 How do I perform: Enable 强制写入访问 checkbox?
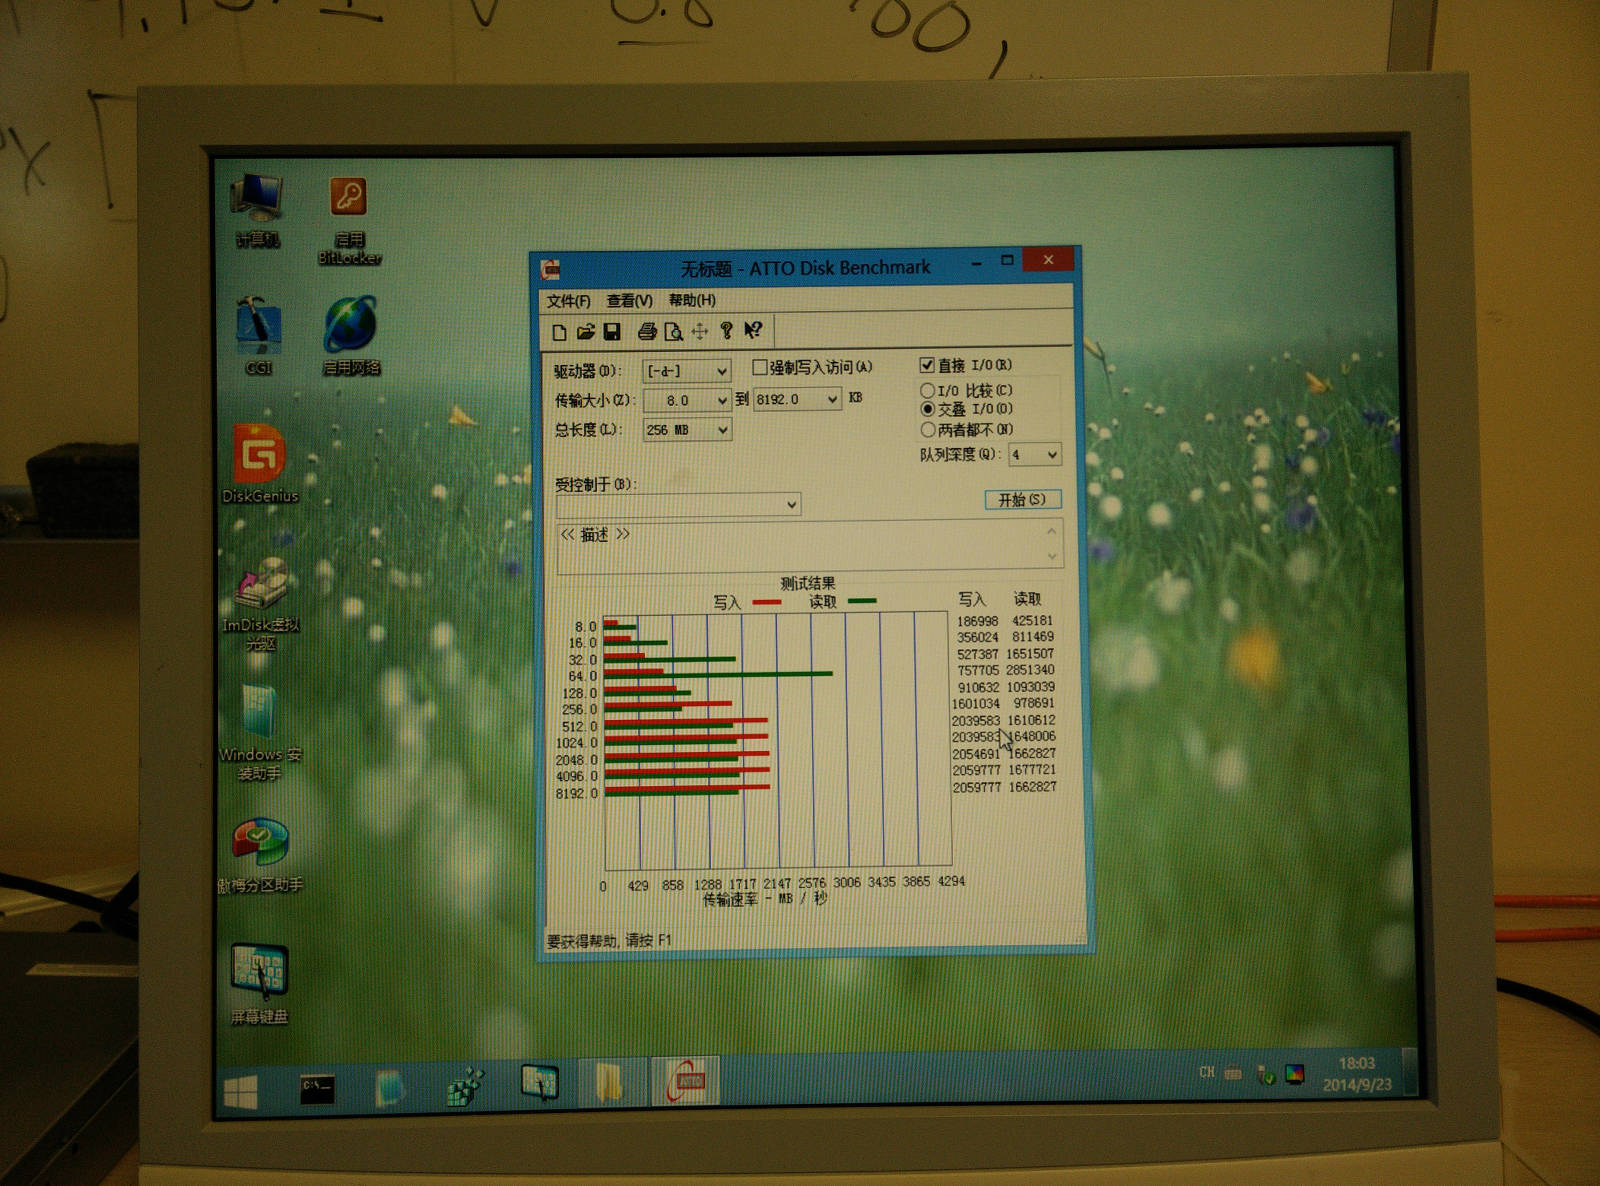(759, 367)
